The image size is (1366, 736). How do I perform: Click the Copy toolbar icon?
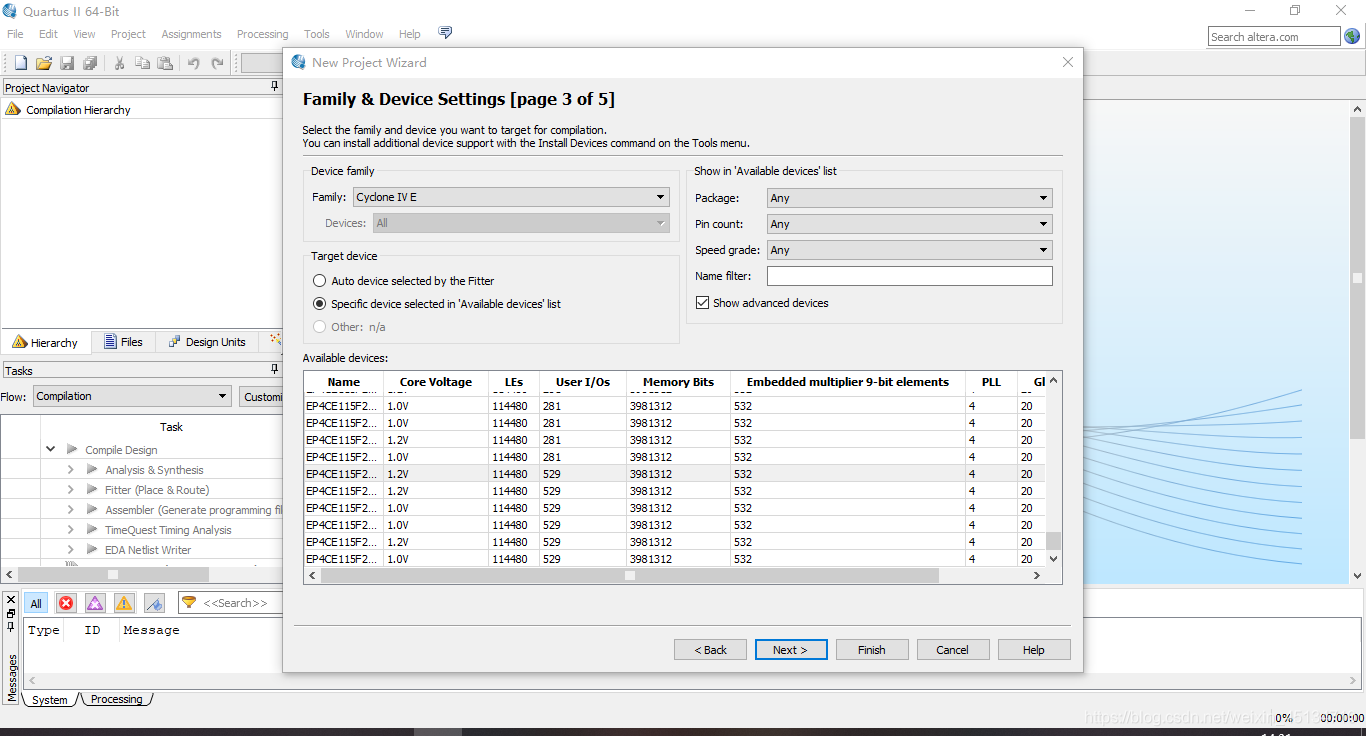point(142,63)
